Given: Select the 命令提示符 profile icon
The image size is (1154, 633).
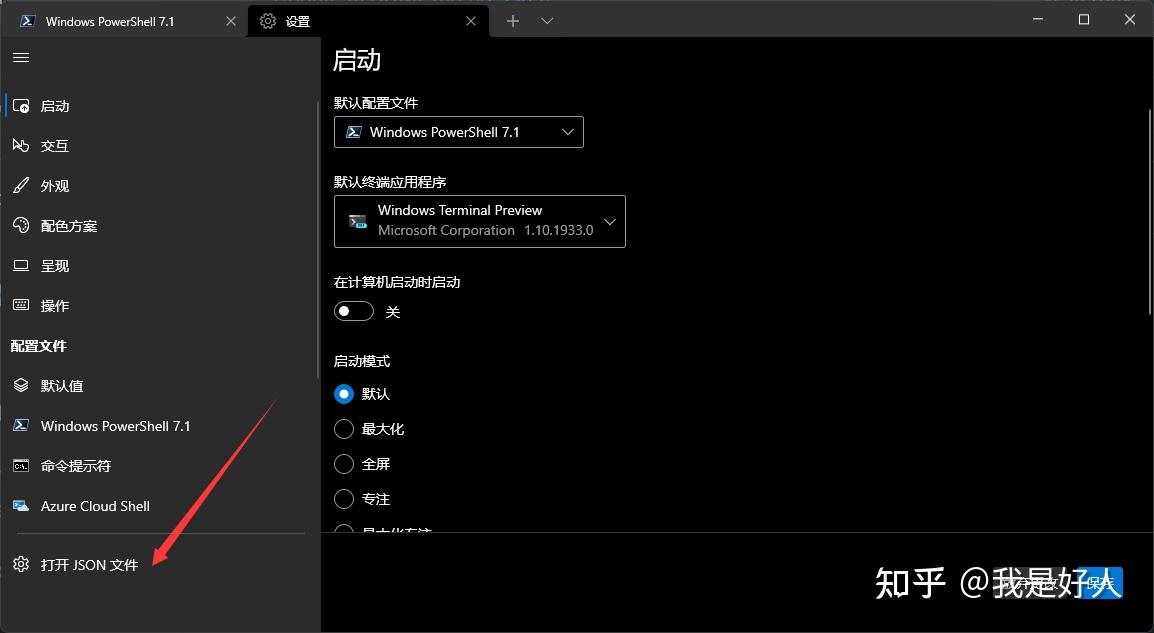Looking at the screenshot, I should tap(22, 465).
